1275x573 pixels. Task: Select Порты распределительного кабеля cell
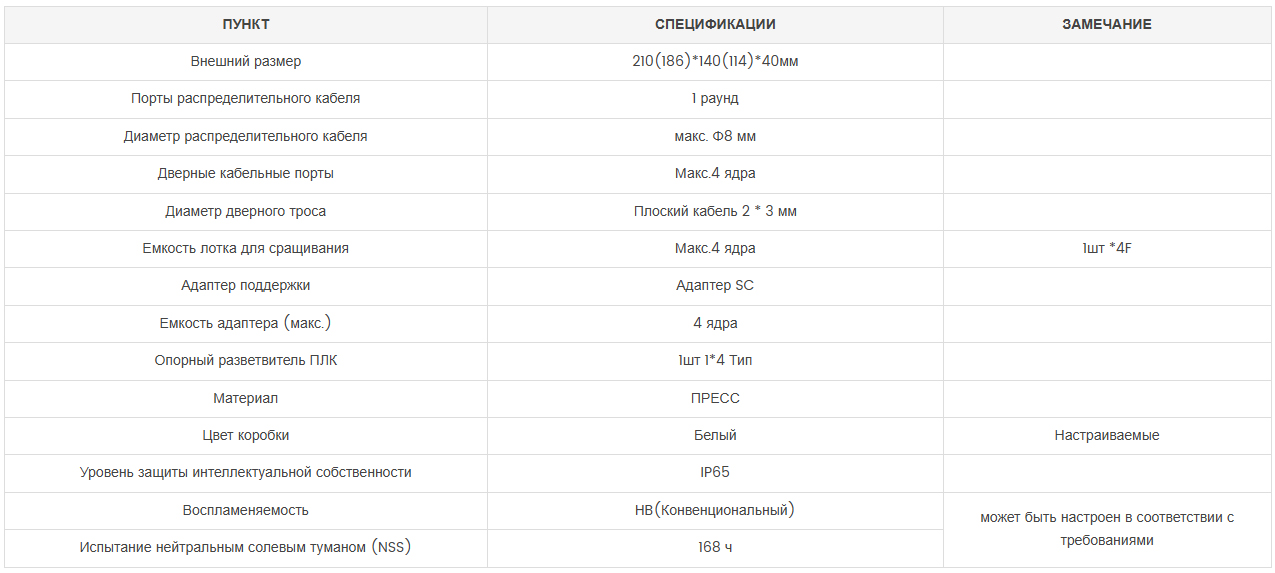[246, 98]
